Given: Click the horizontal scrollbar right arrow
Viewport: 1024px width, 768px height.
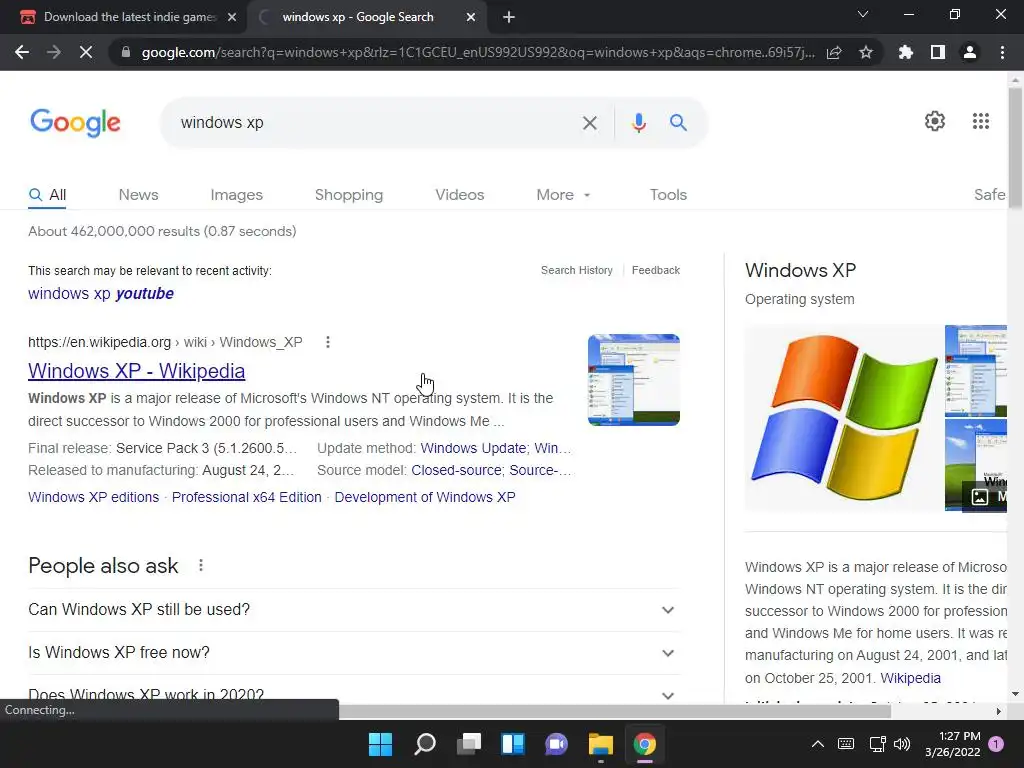Looking at the screenshot, I should (x=999, y=711).
